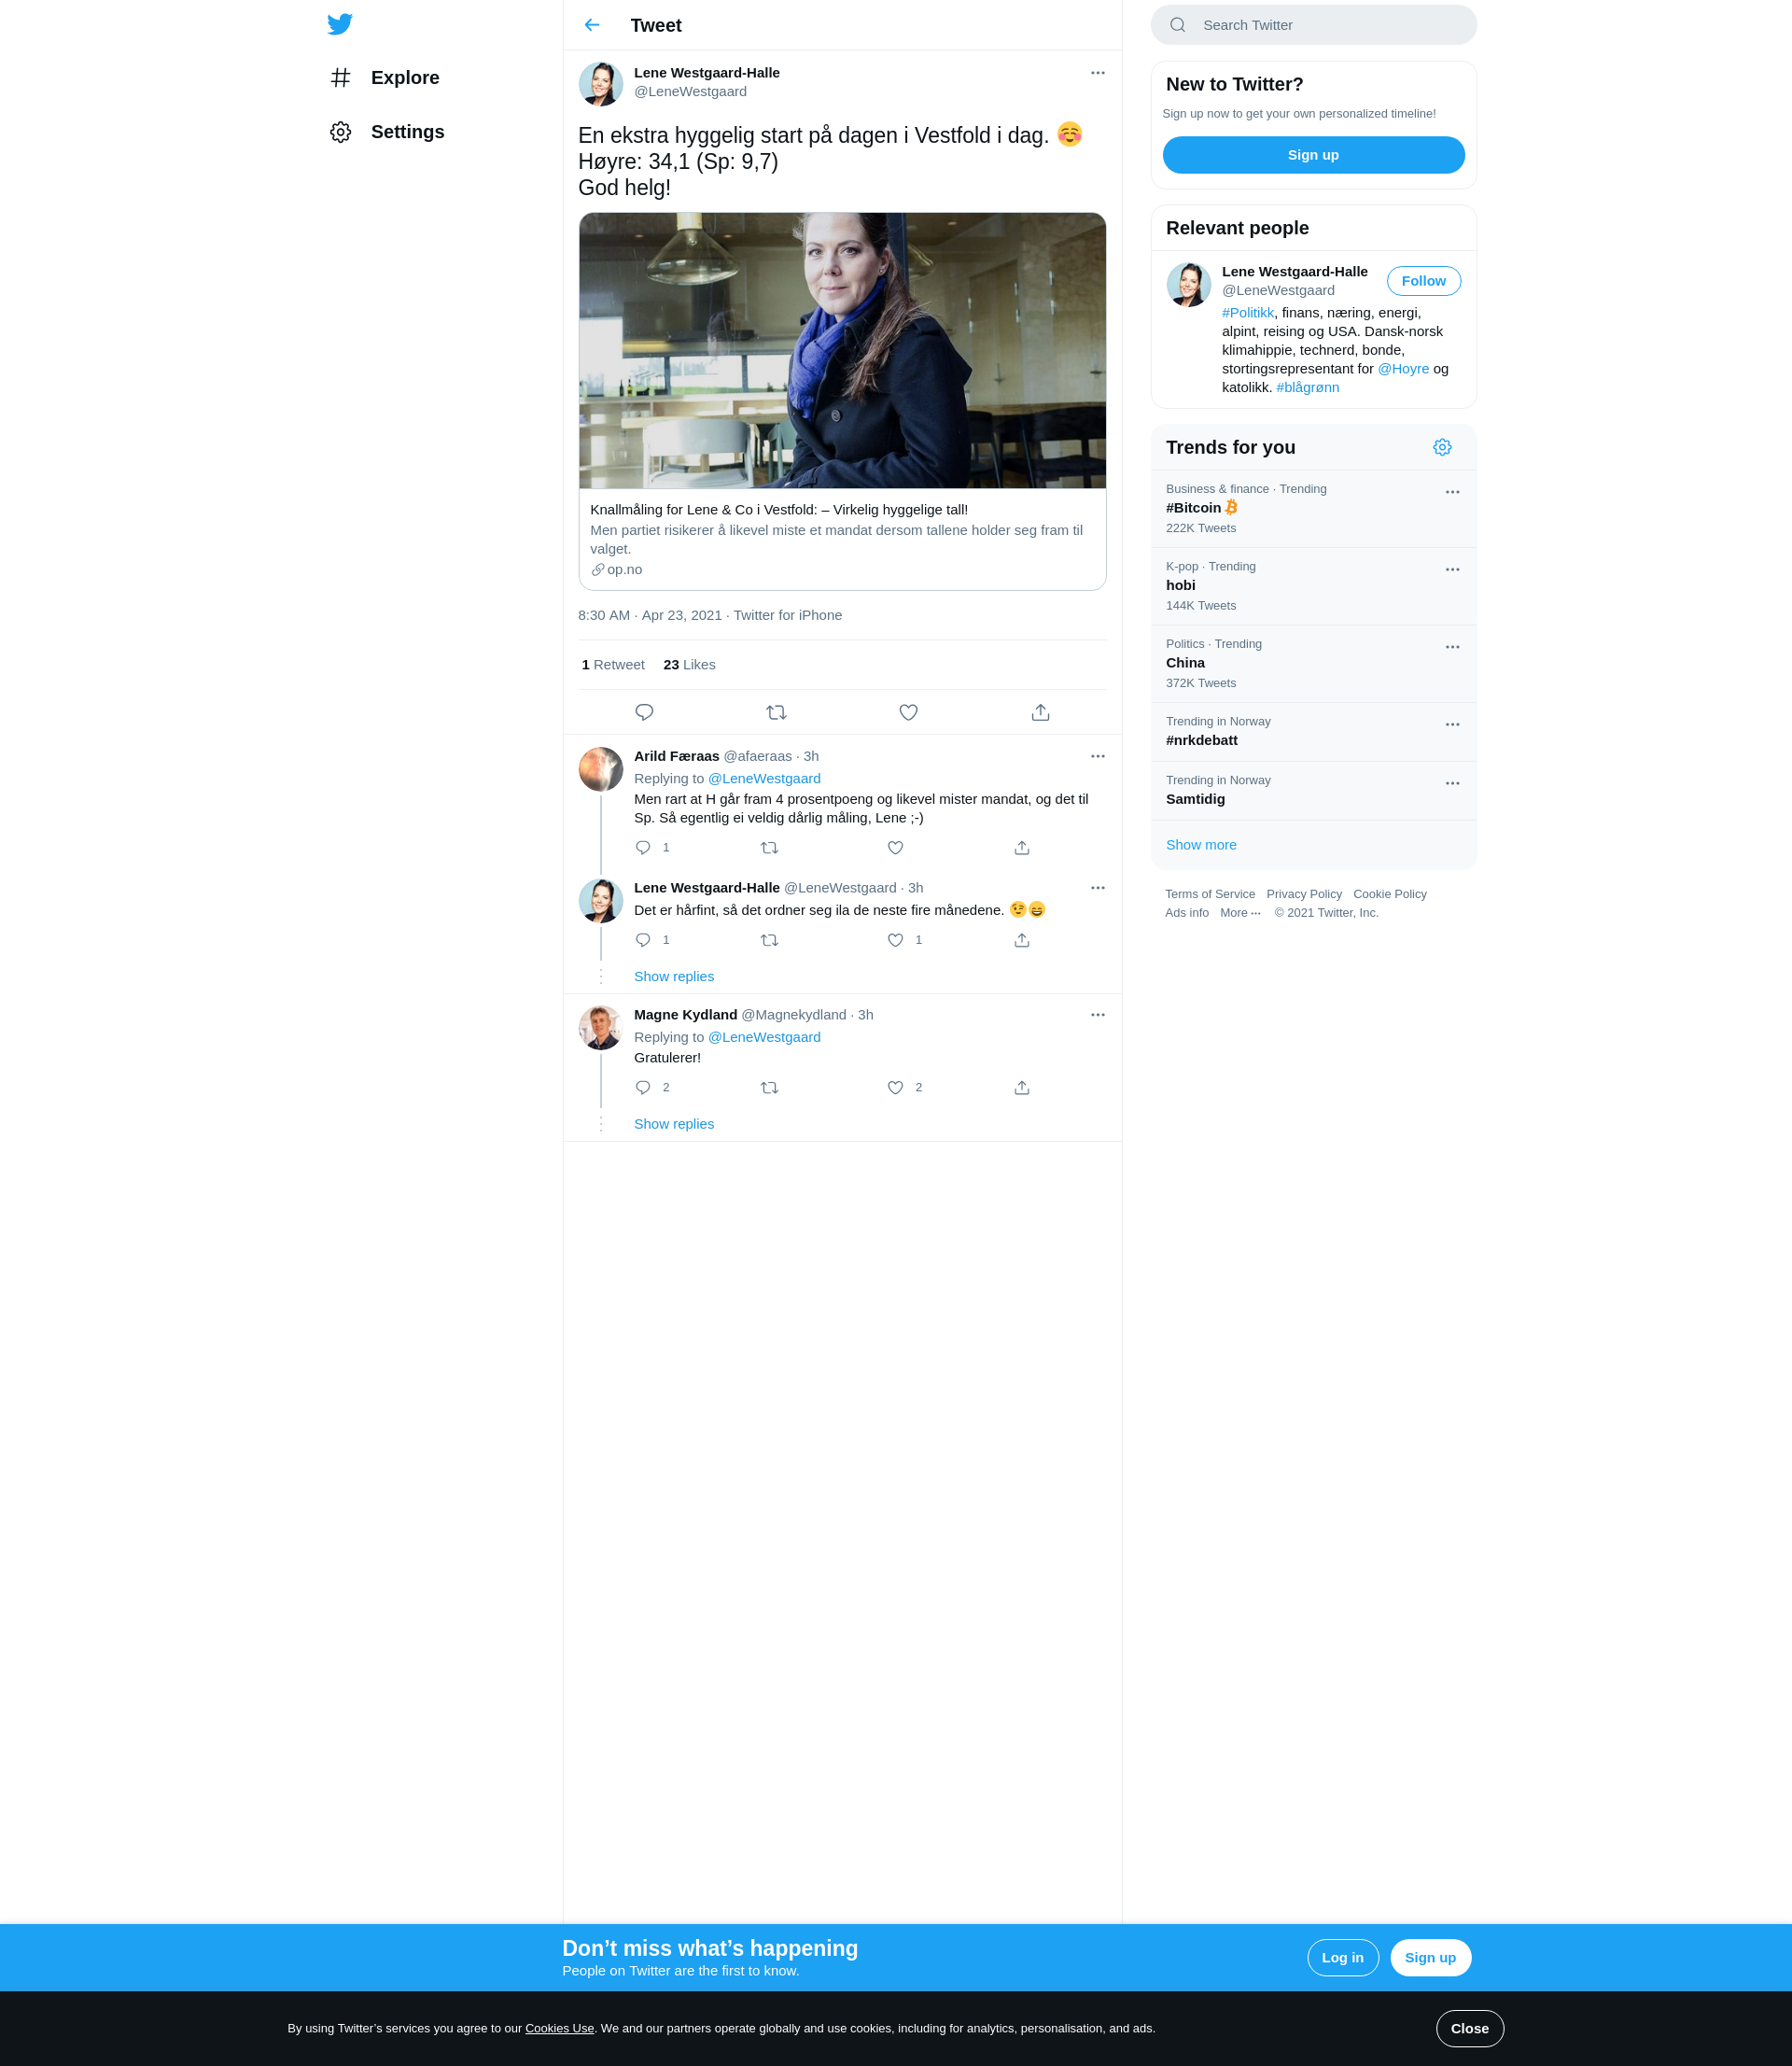Open the #nrkdebatt trend
The width and height of the screenshot is (1792, 2066).
click(x=1313, y=732)
